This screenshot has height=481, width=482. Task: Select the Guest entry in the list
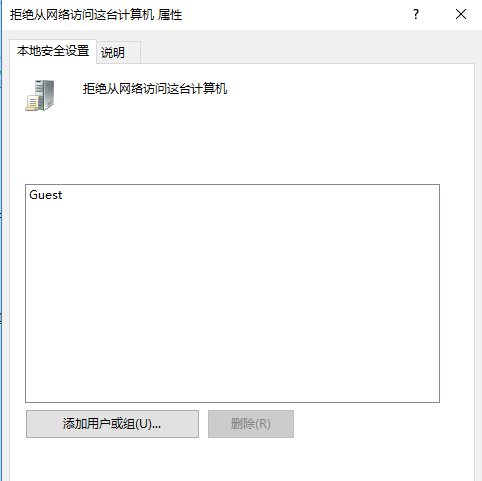46,195
